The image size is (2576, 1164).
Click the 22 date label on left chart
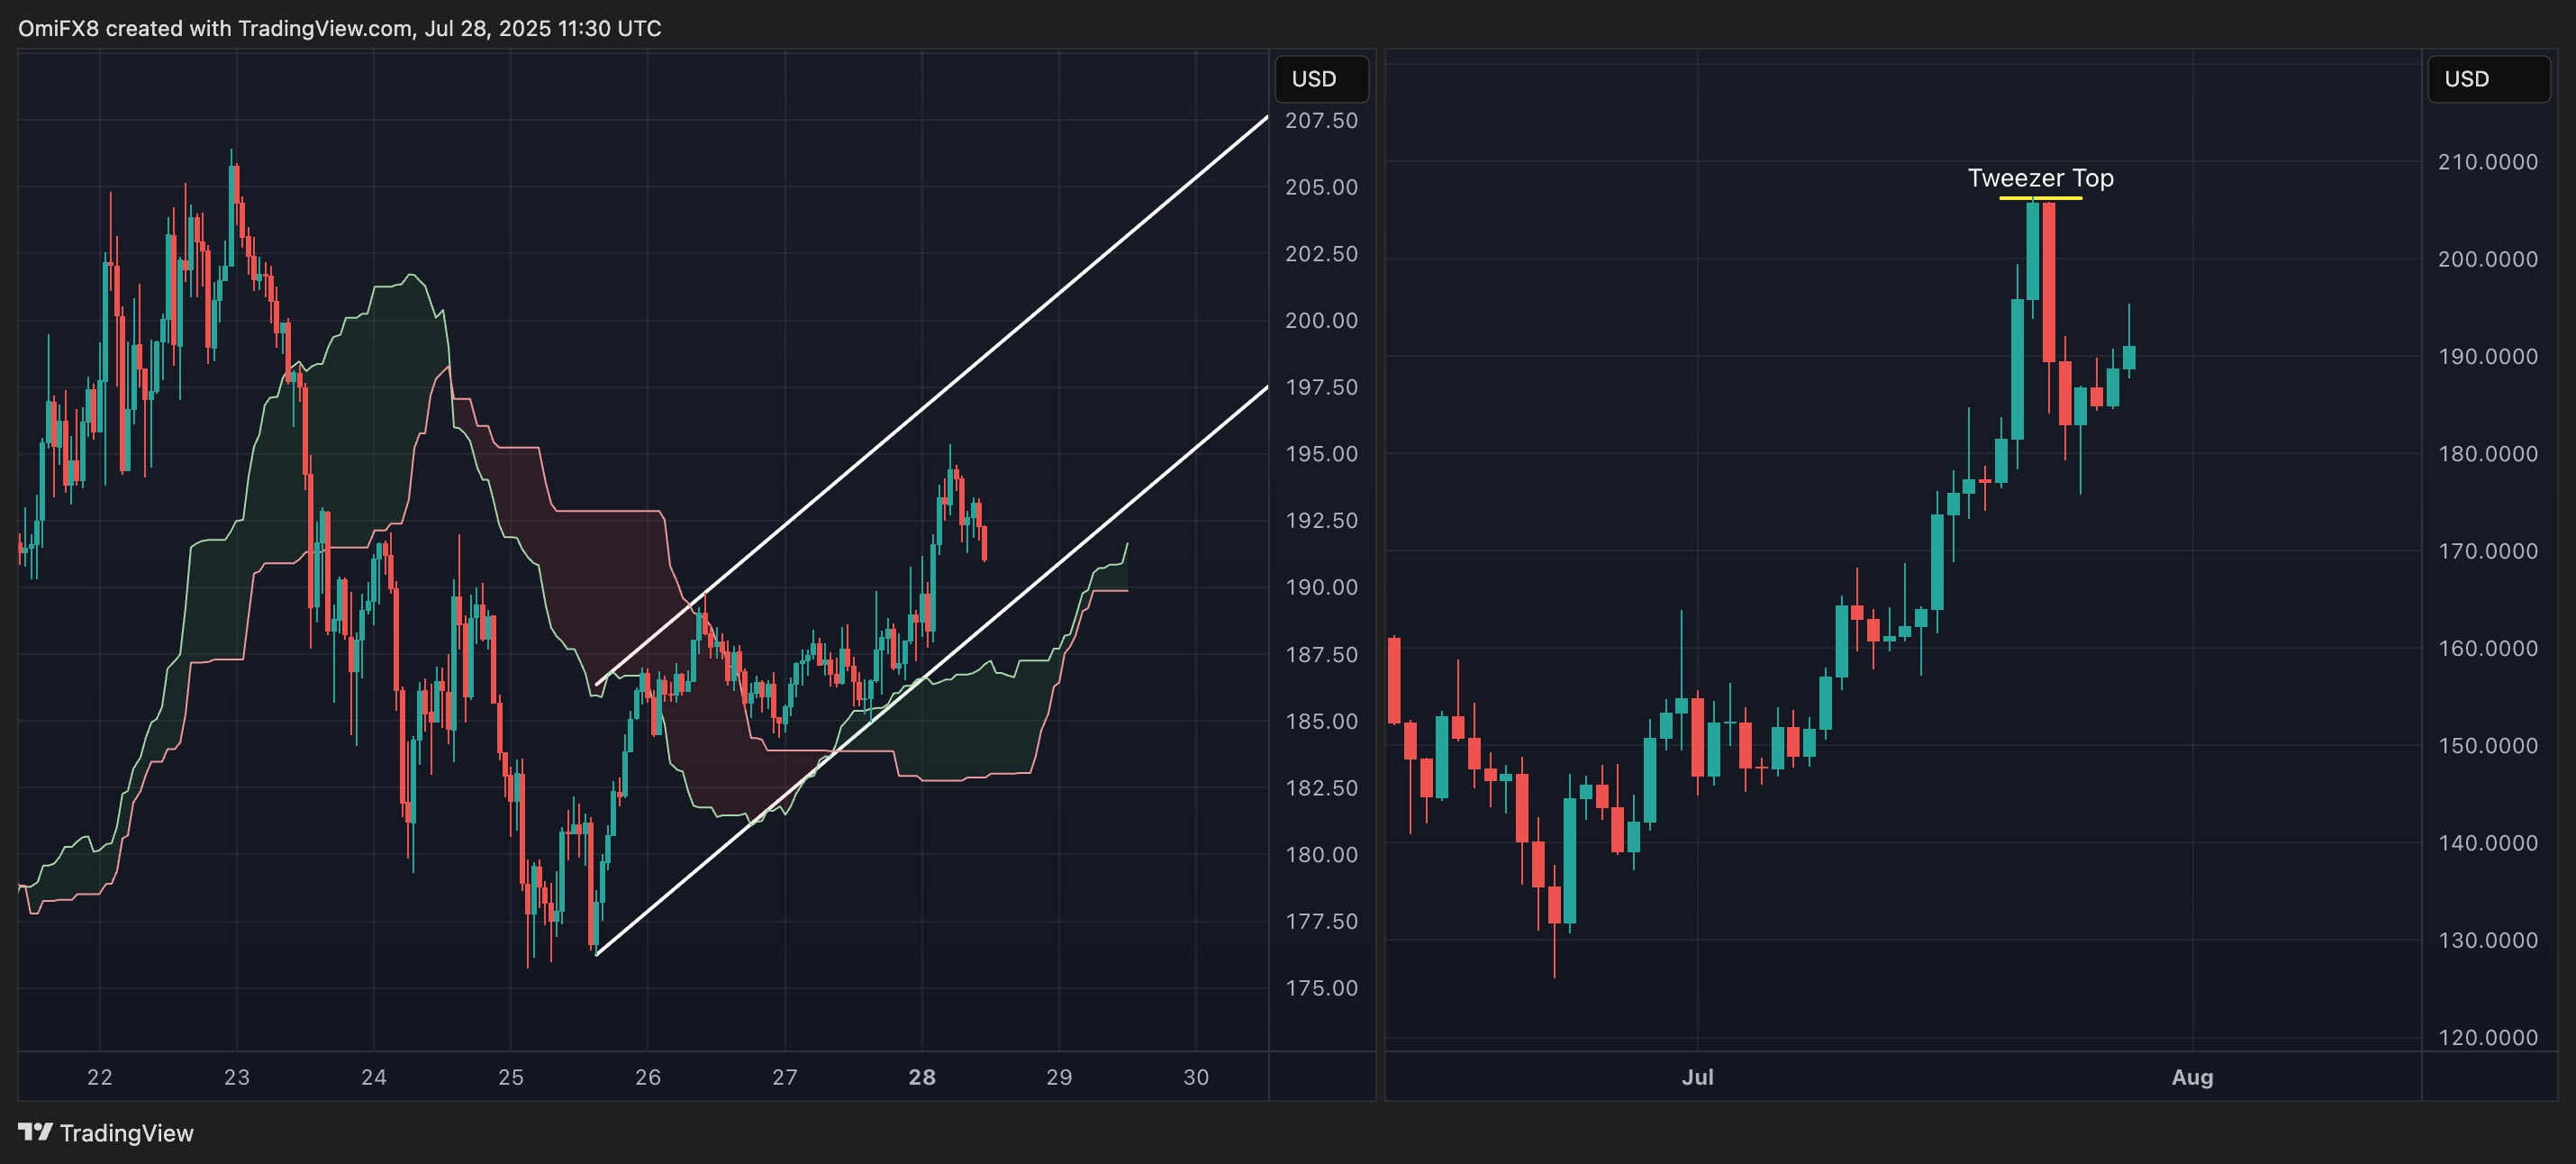[x=100, y=1077]
